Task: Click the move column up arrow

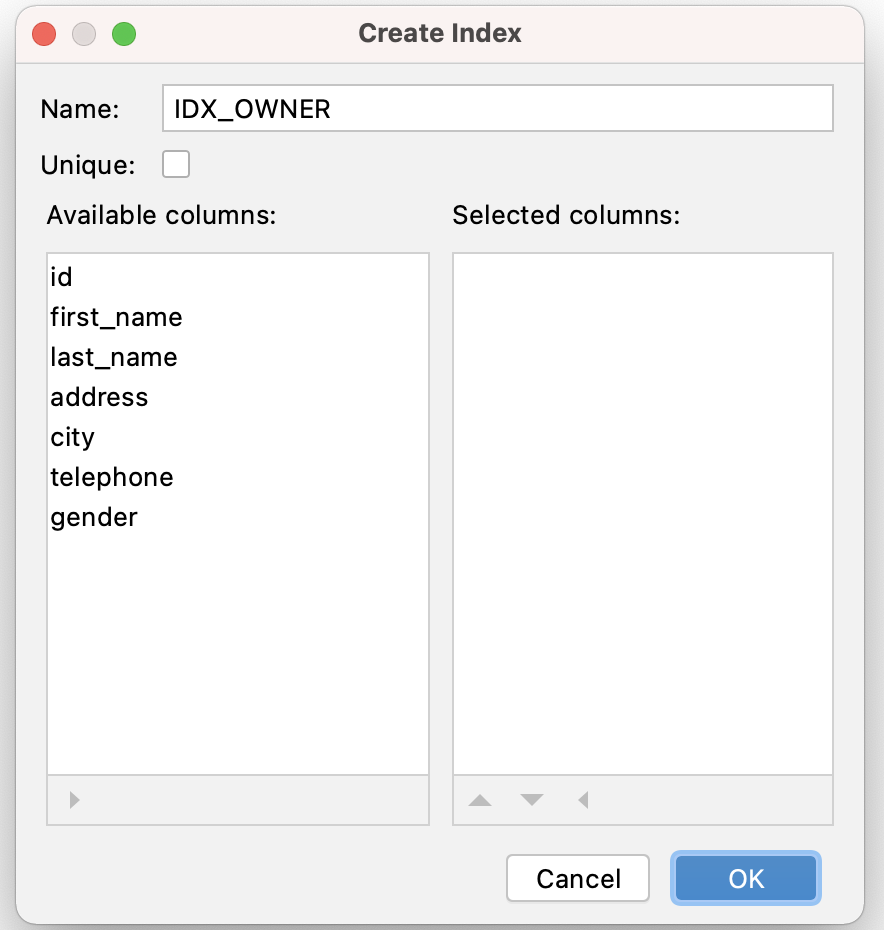Action: pos(479,800)
